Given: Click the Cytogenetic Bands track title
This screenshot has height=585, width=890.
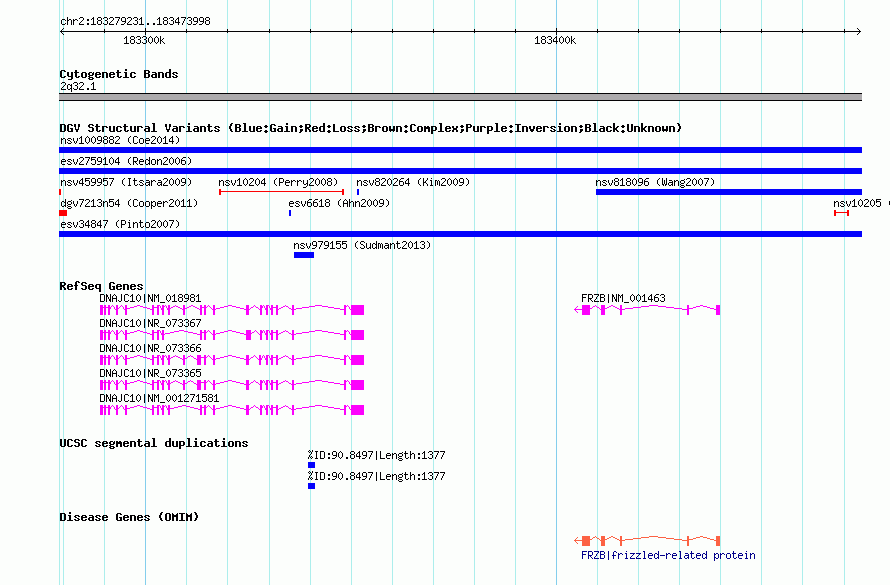Looking at the screenshot, I should pos(119,74).
